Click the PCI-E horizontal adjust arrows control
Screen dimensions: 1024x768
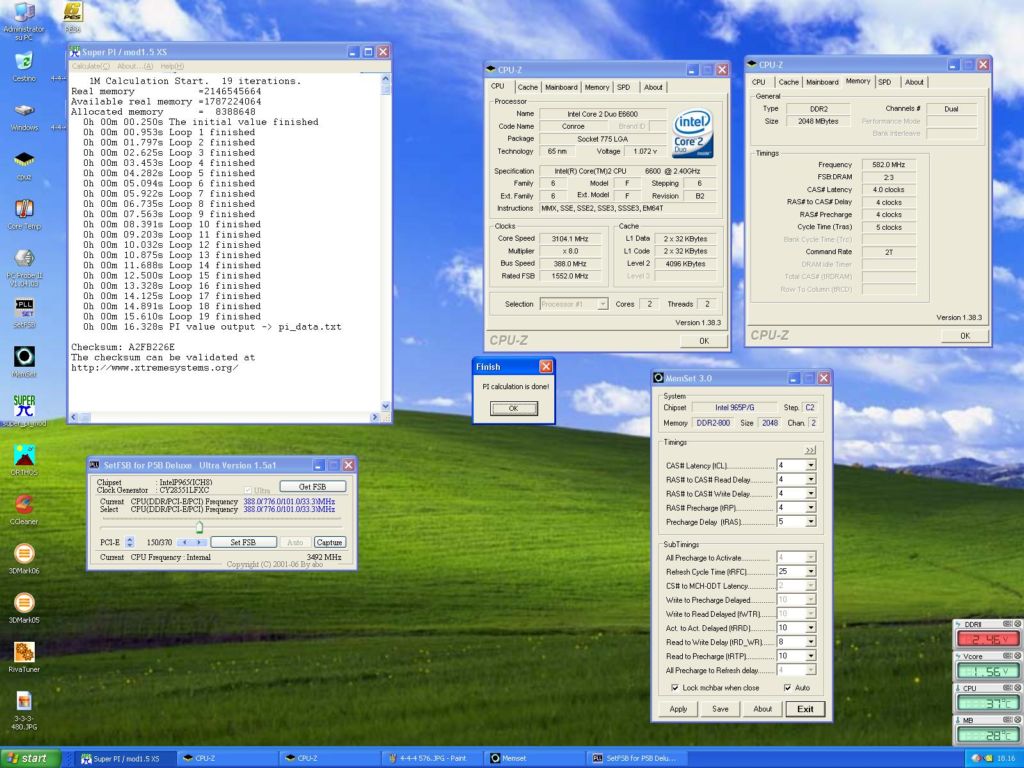click(192, 542)
